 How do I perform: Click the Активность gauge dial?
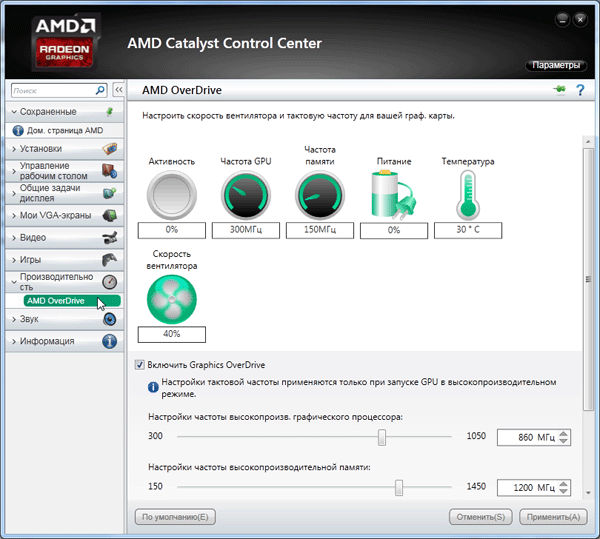coord(171,195)
